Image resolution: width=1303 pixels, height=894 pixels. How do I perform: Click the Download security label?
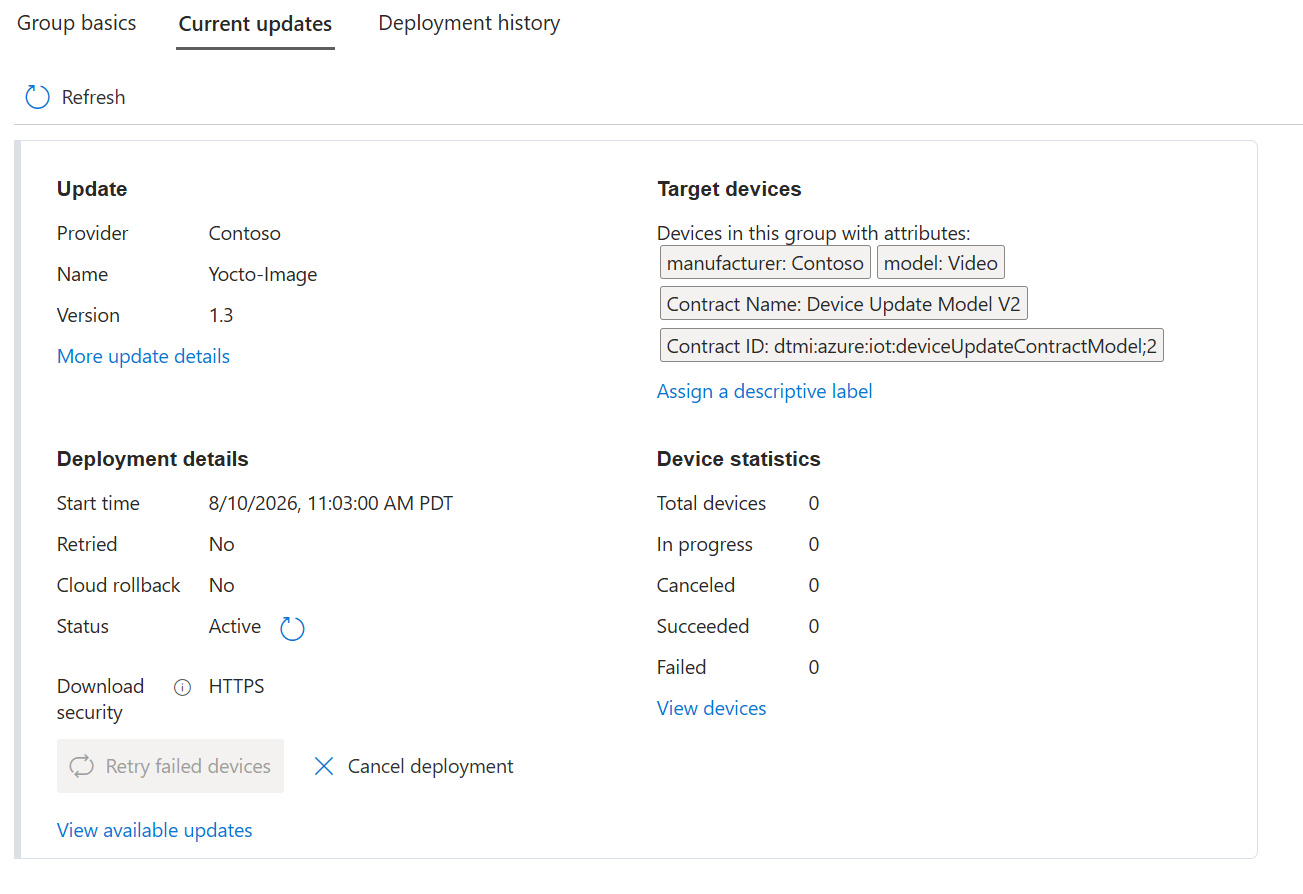[x=100, y=699]
